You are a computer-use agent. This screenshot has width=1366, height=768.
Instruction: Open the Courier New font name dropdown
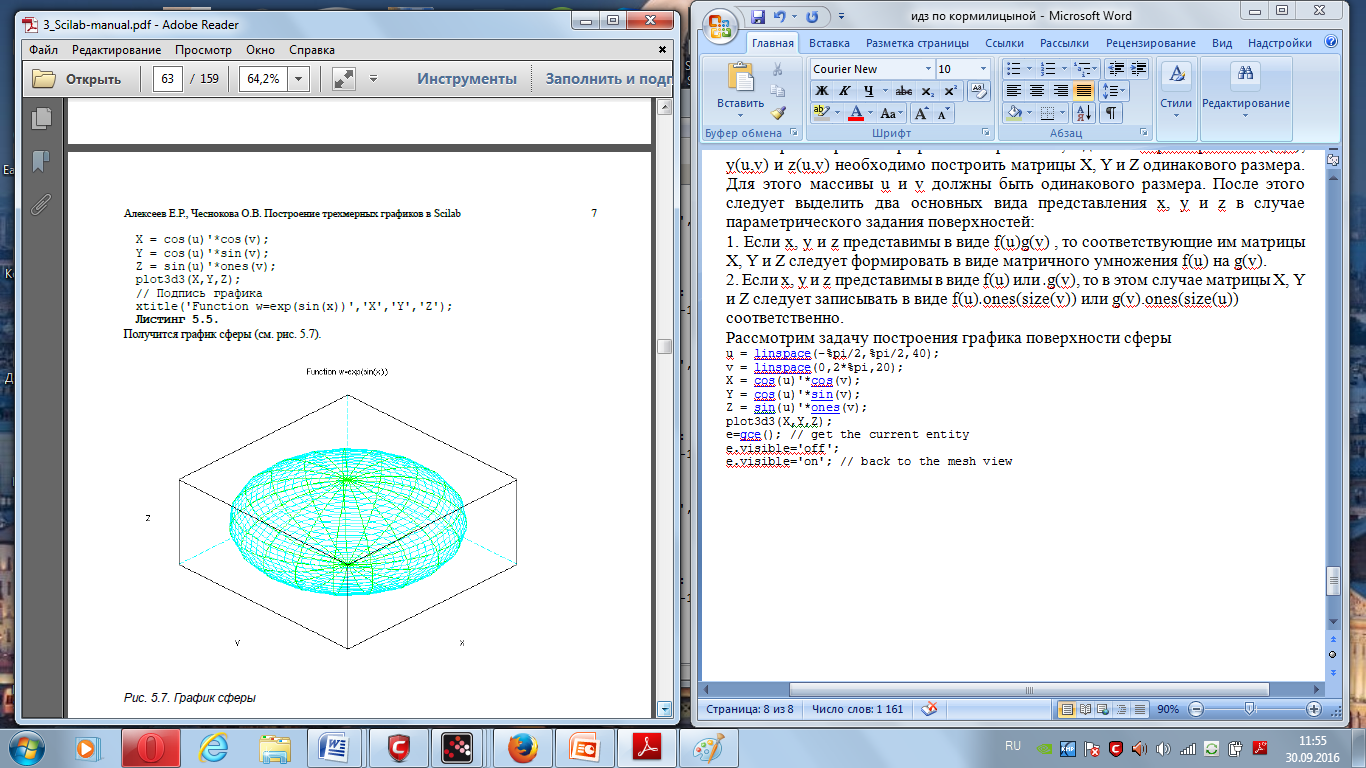pos(926,69)
